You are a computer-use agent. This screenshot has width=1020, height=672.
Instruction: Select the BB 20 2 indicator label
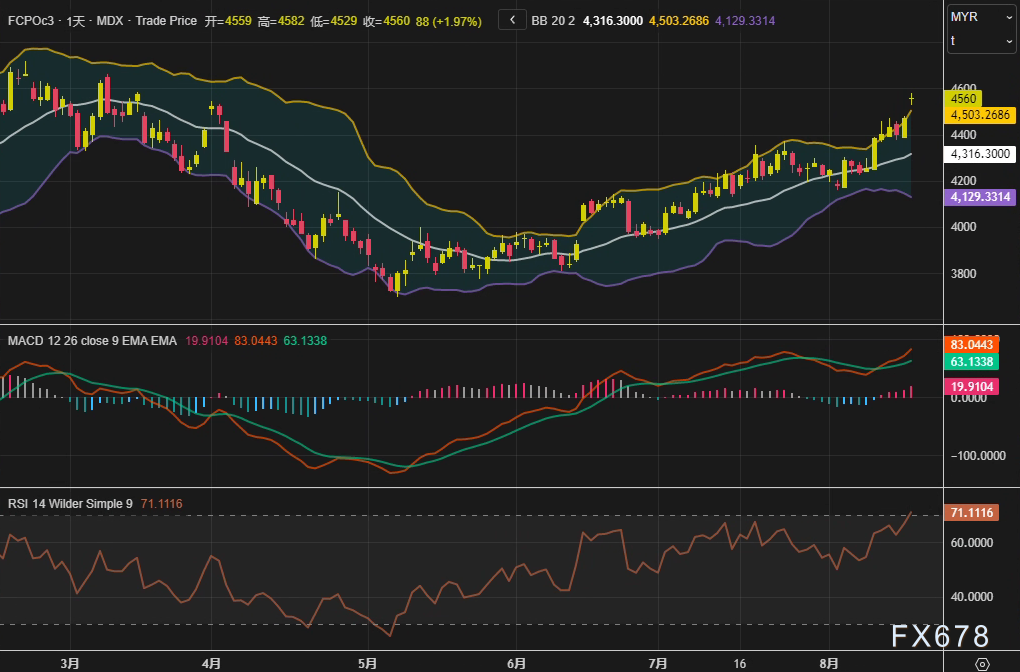(553, 21)
